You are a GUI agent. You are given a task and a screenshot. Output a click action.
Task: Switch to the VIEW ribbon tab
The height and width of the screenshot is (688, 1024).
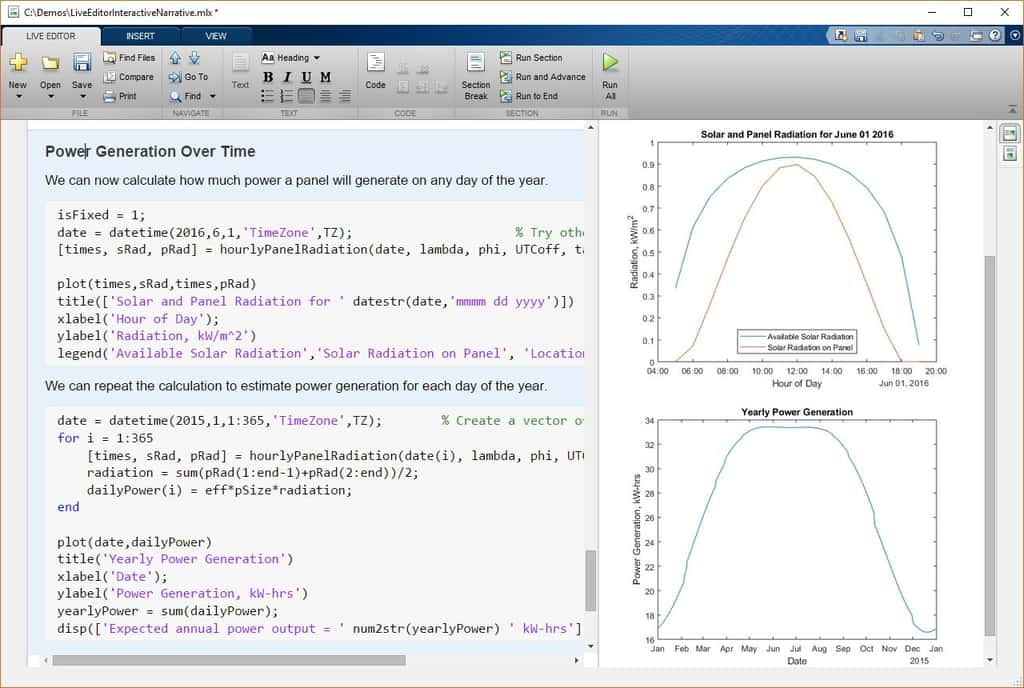pos(217,35)
